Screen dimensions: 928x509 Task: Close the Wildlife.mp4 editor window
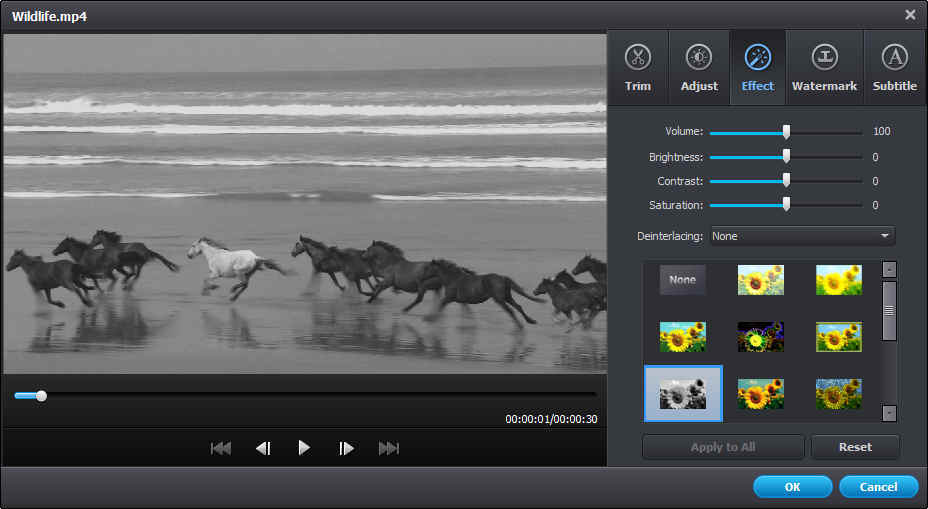click(910, 15)
